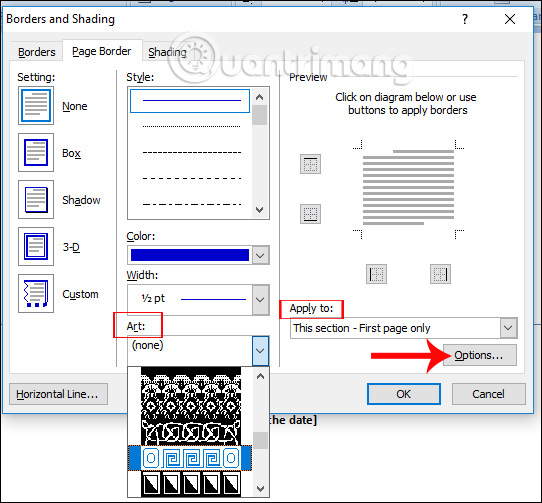
Task: Expand the Width dropdown list
Action: tap(260, 300)
